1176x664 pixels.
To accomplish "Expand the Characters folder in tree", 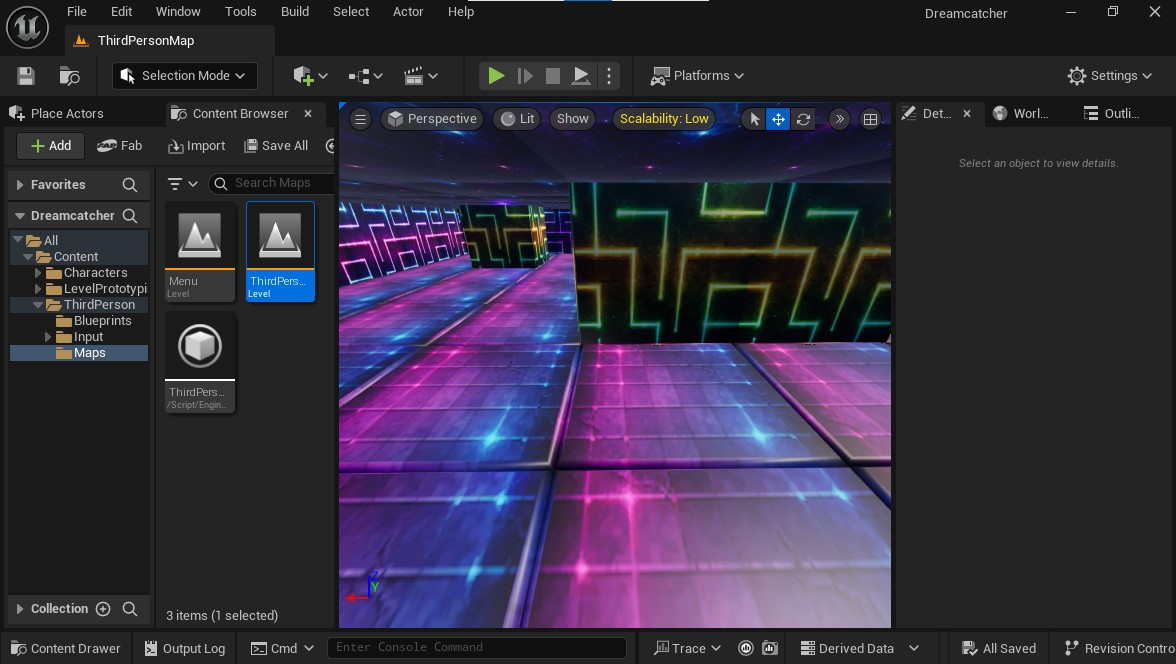I will tap(39, 273).
